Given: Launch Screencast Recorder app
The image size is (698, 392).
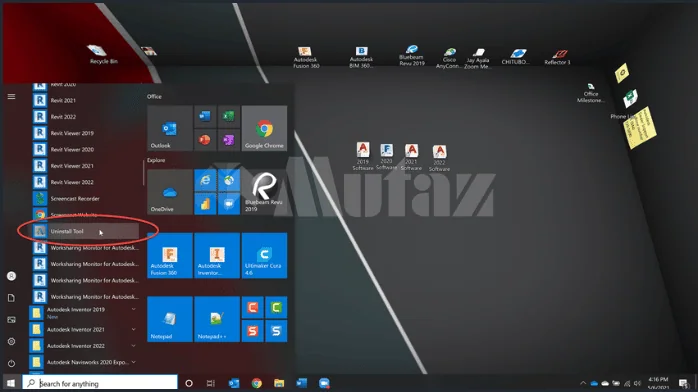Looking at the screenshot, I should point(85,198).
